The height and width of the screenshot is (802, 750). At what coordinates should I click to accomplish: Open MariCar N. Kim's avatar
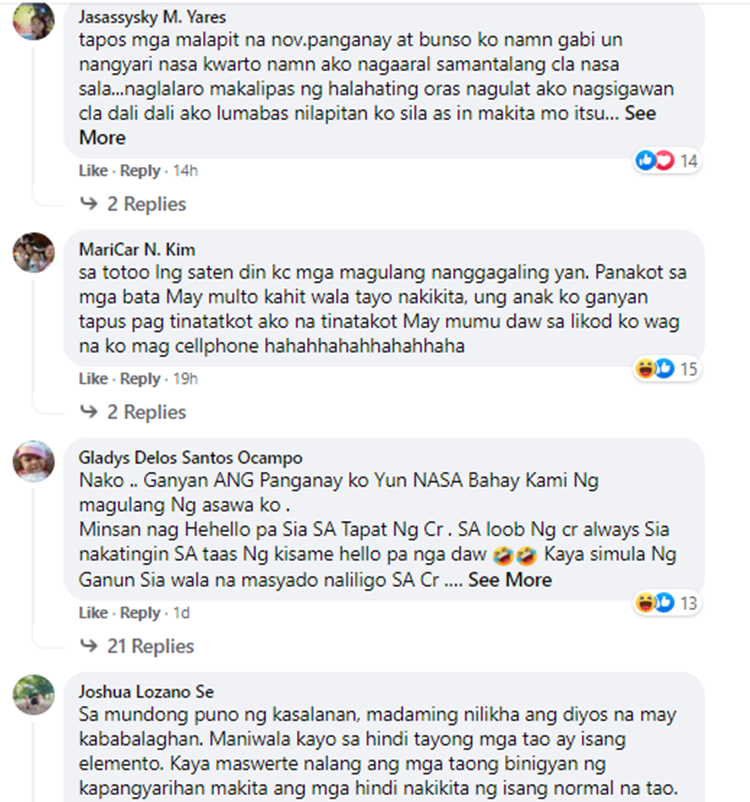click(x=34, y=253)
